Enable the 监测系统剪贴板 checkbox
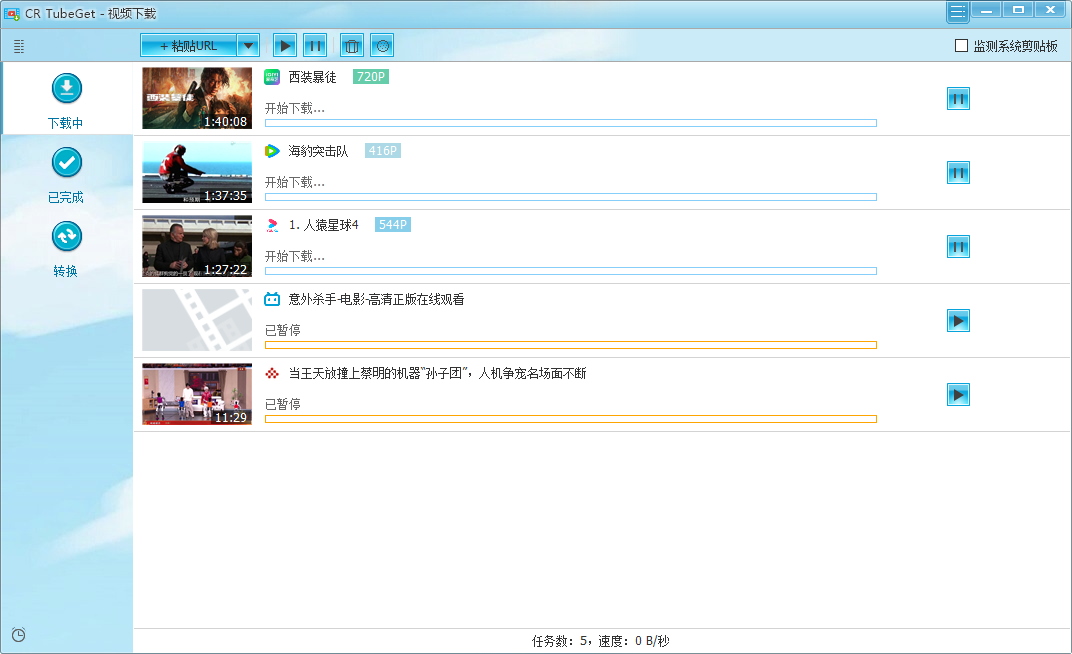 point(961,45)
